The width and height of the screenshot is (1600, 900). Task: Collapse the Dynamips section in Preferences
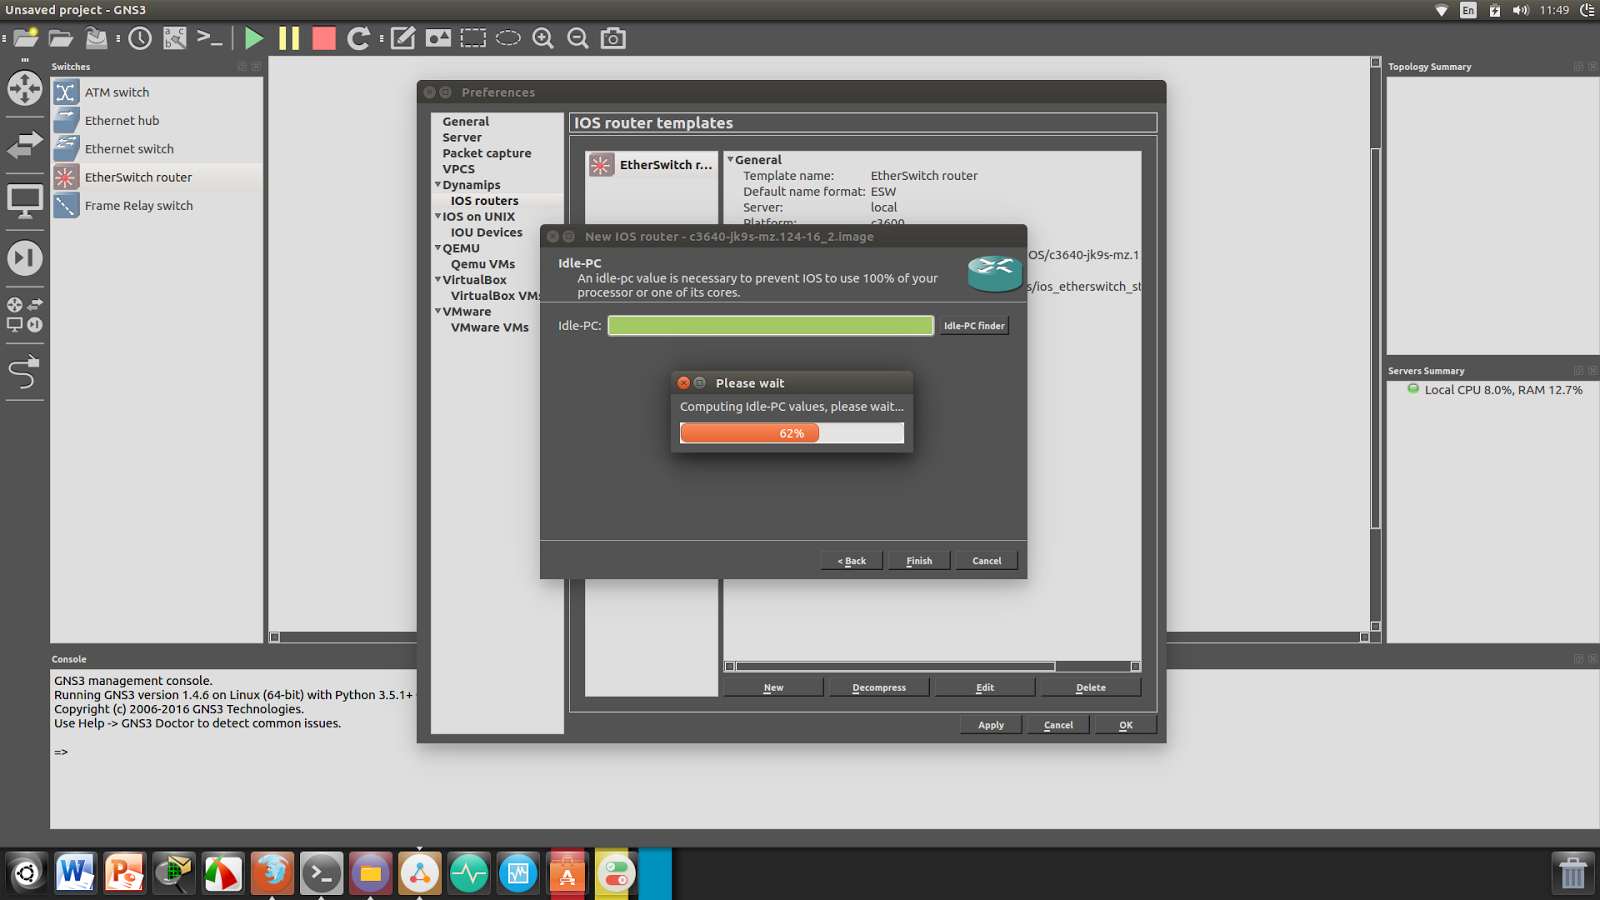(x=438, y=185)
